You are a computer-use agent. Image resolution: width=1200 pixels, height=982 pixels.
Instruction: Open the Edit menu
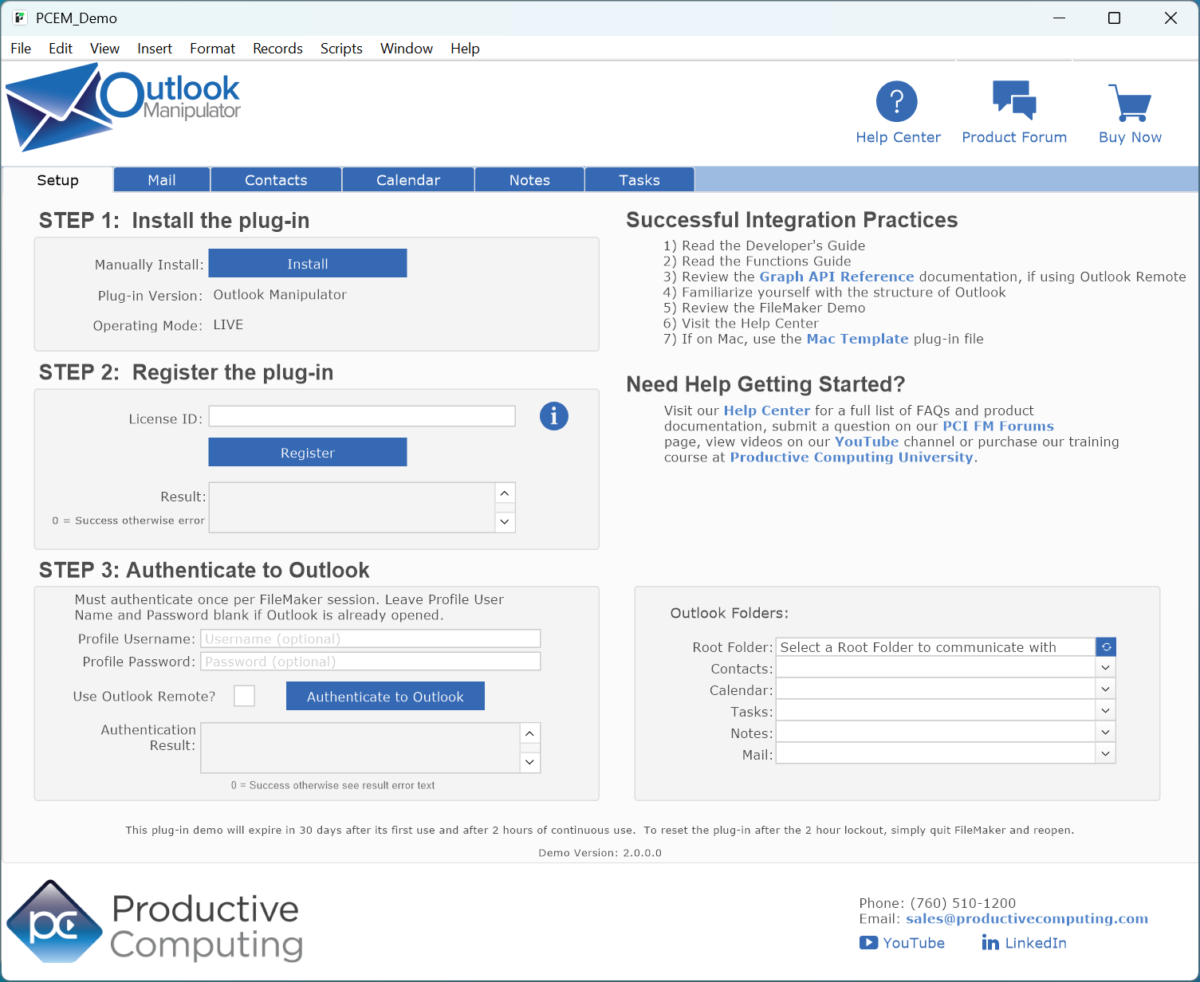(x=61, y=48)
